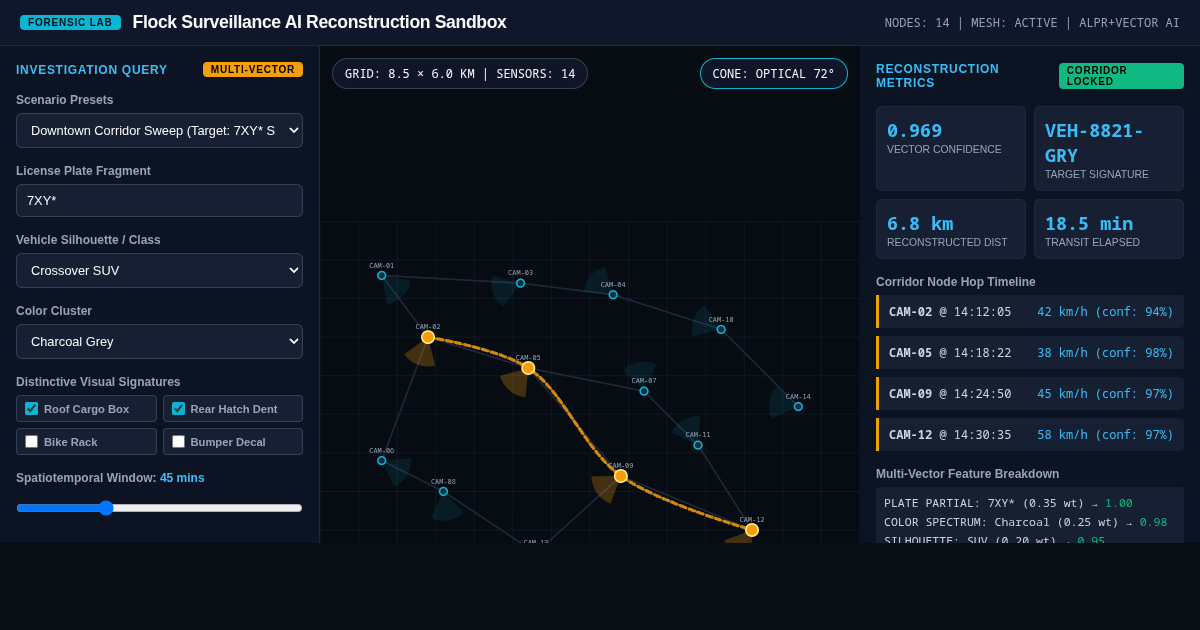1200x630 pixels.
Task: Select the CAM-02 highlighted camera node
Action: click(428, 337)
